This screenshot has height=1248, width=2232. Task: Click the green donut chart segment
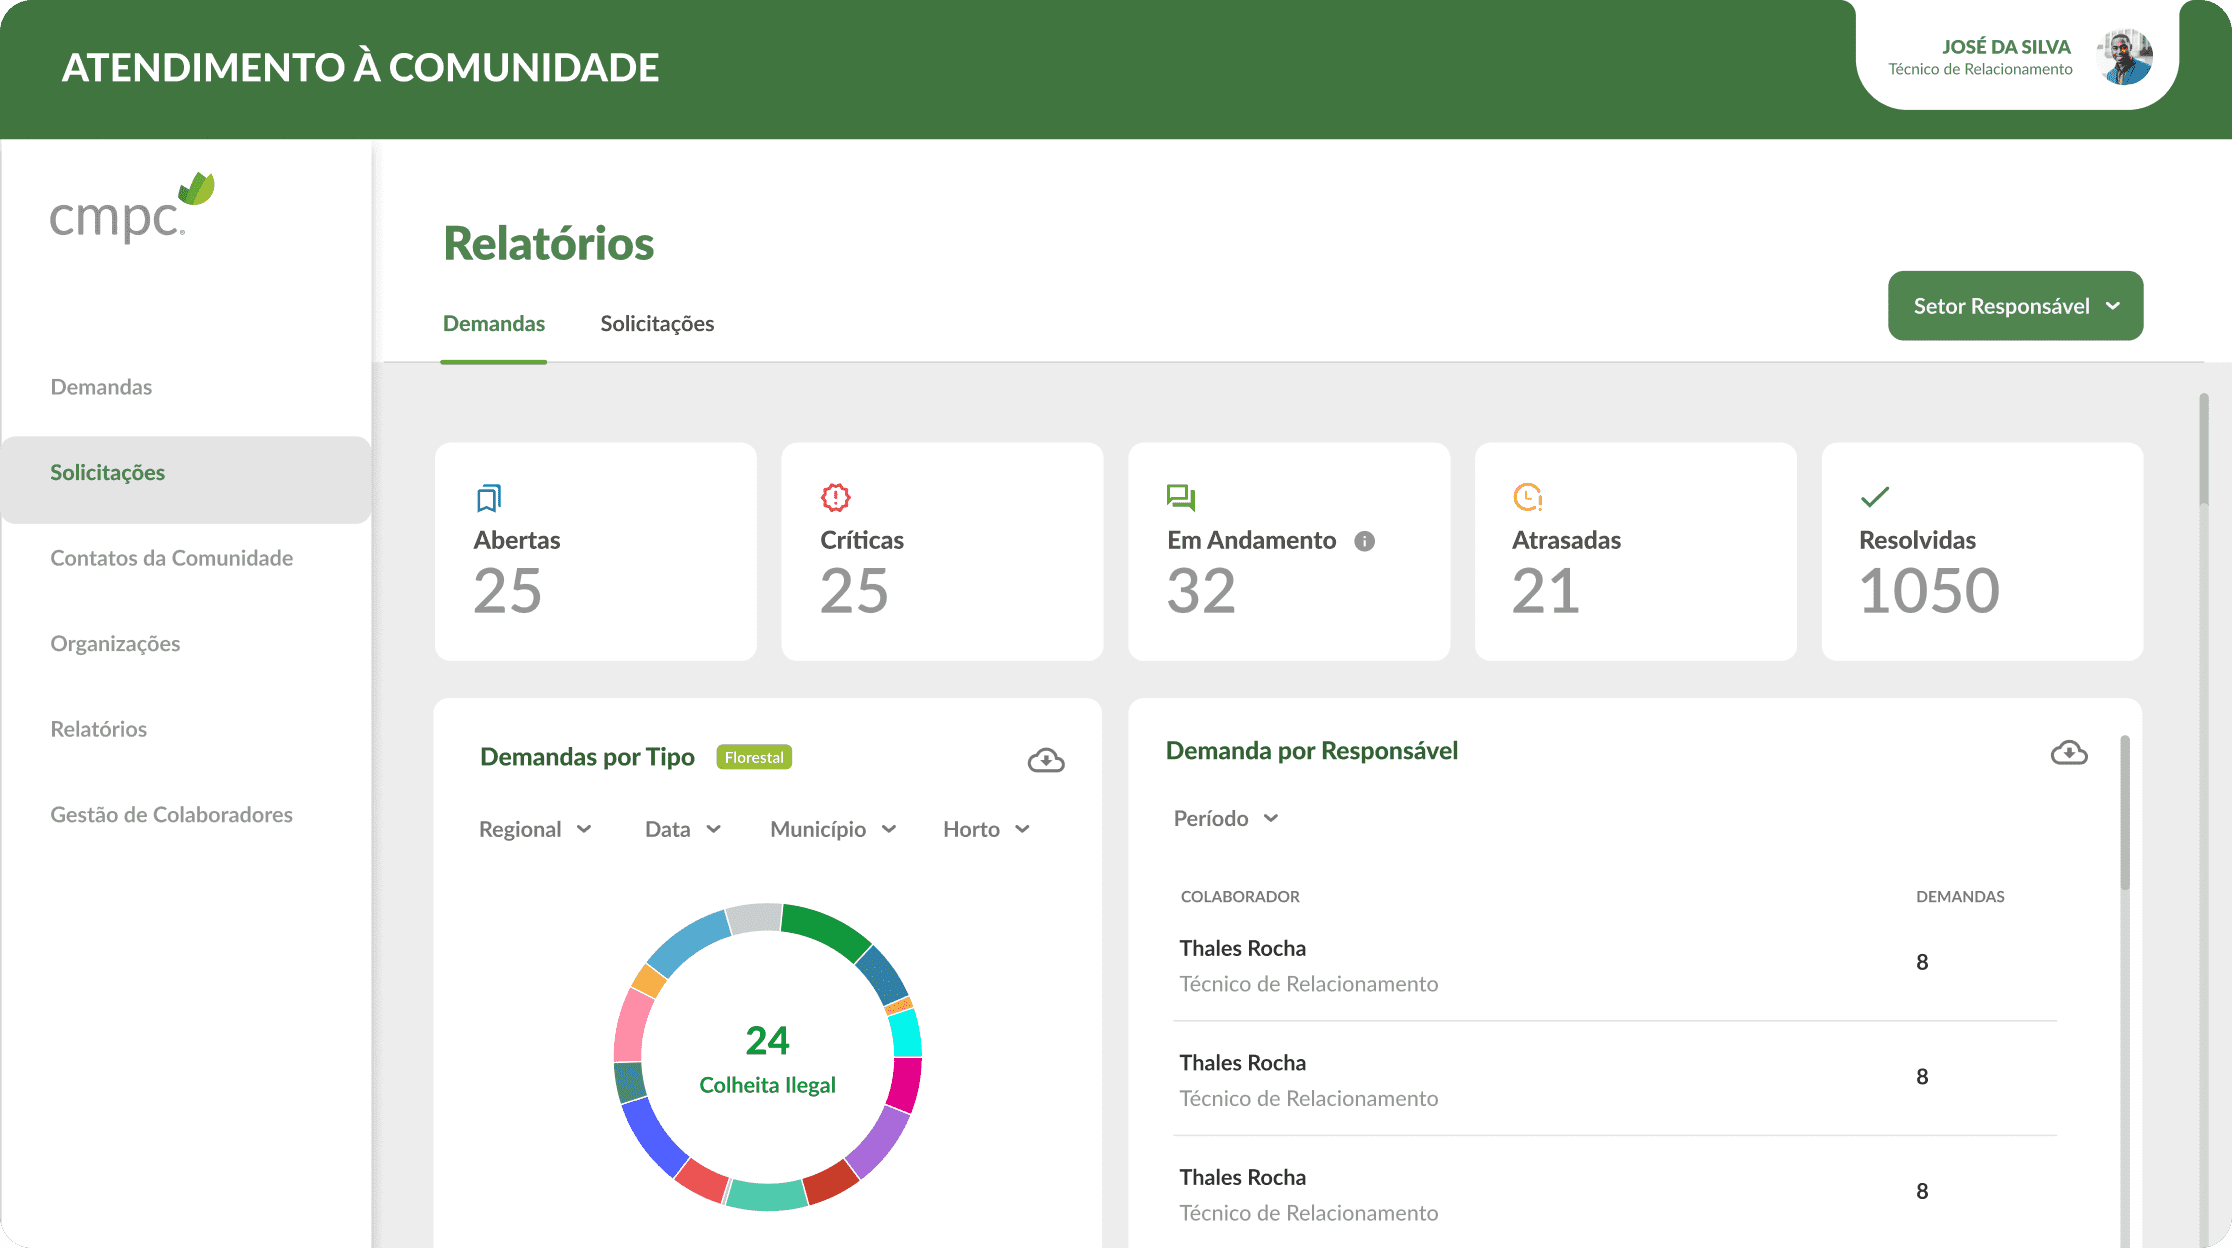(826, 929)
